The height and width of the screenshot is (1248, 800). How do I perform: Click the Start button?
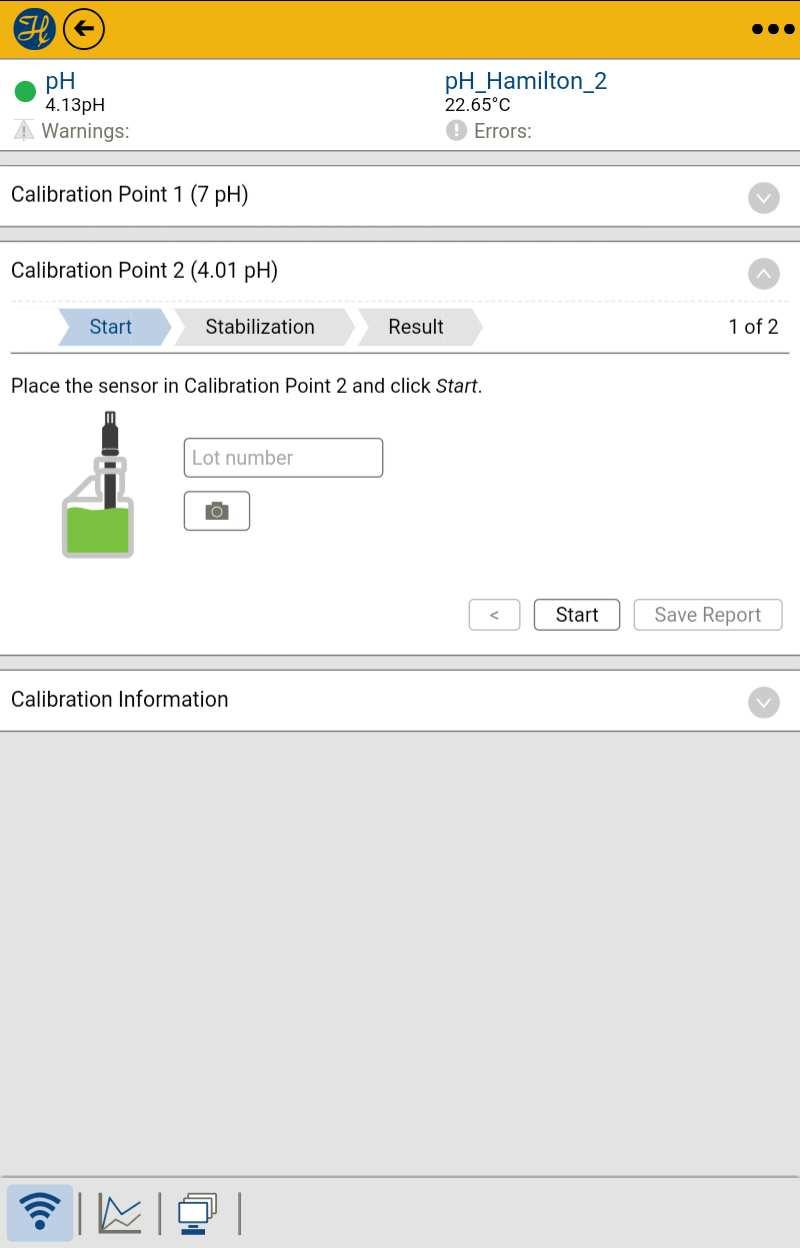click(x=577, y=615)
